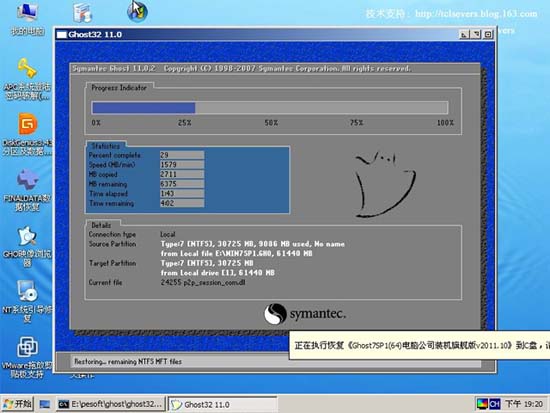Open the 我的电脑 desktop icon
This screenshot has width=550, height=413.
tap(27, 18)
